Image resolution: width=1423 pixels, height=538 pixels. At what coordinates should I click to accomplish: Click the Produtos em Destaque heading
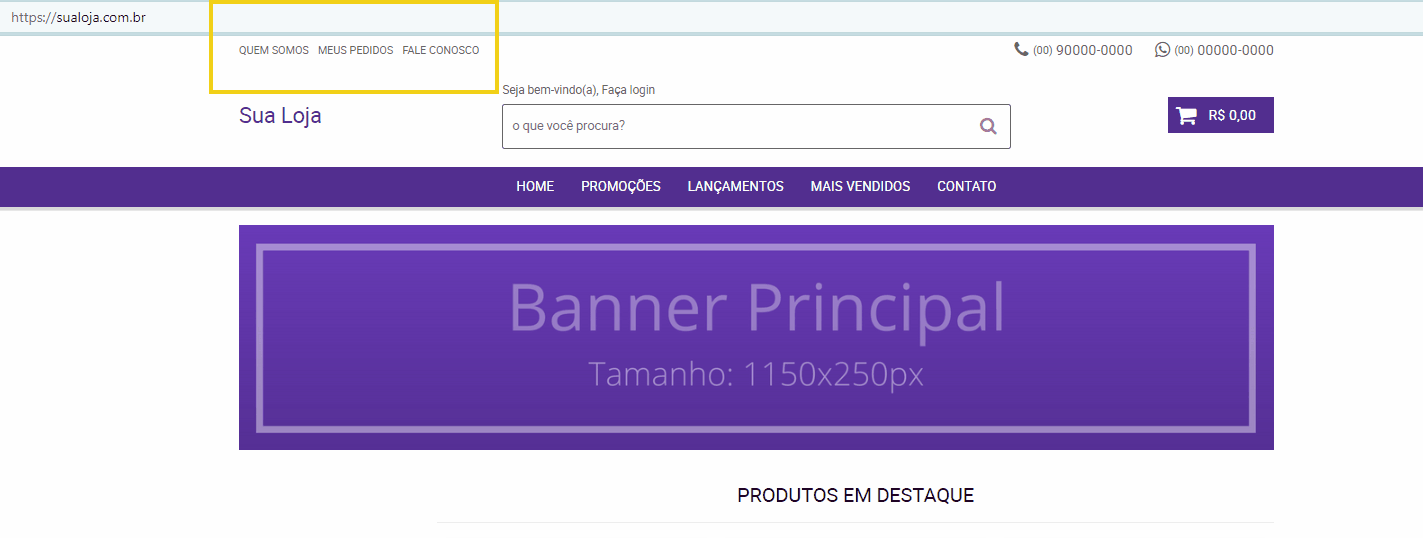pos(855,495)
